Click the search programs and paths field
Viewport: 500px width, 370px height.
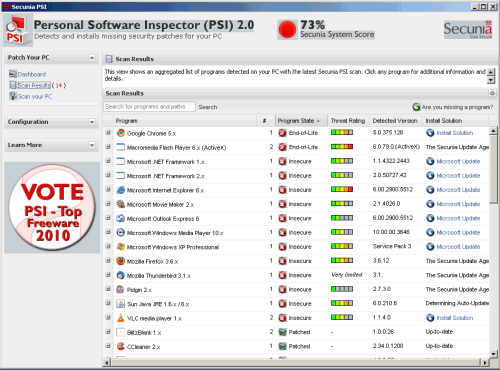coord(149,107)
